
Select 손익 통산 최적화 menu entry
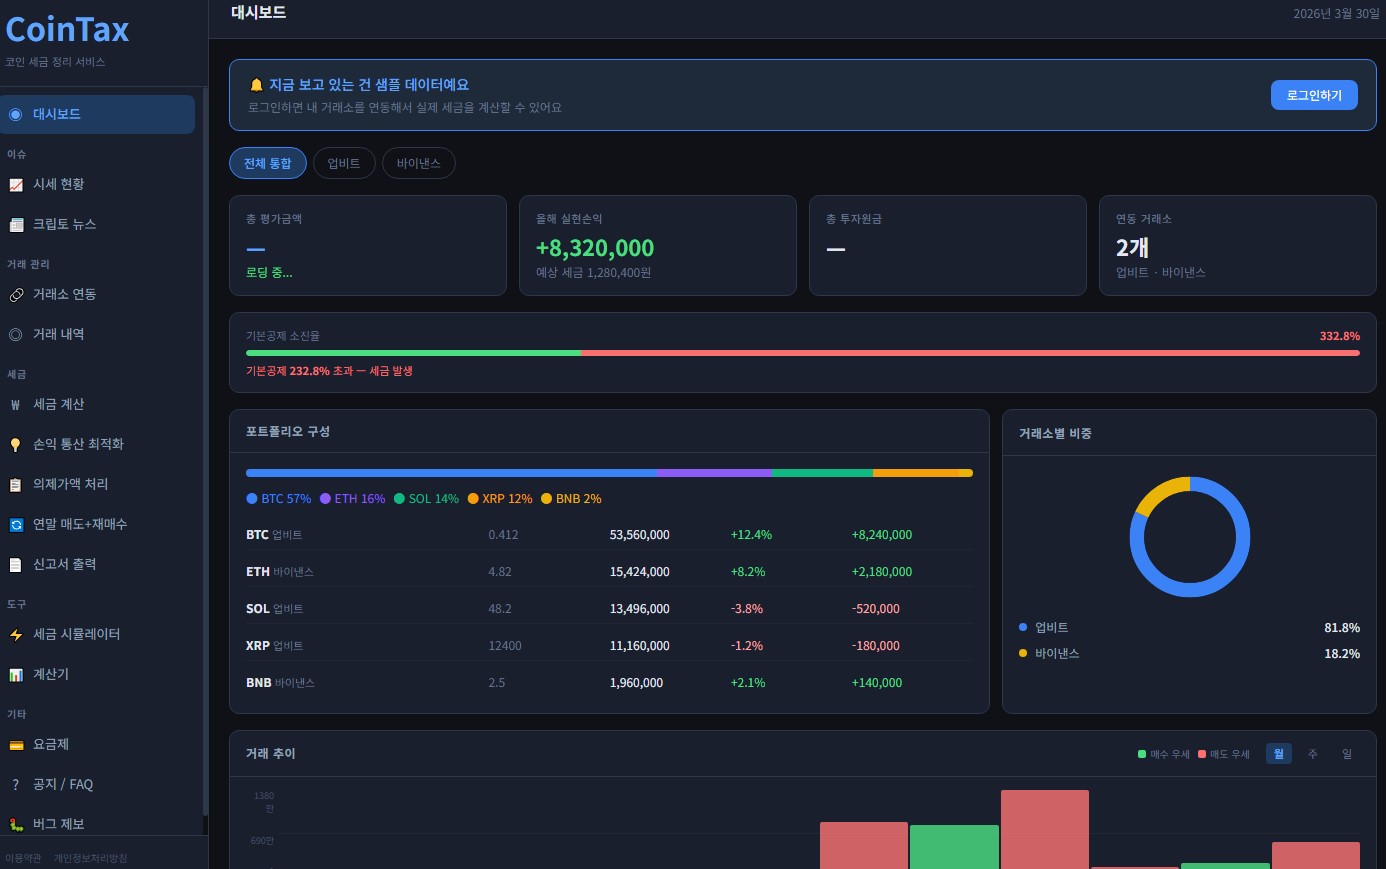(98, 444)
